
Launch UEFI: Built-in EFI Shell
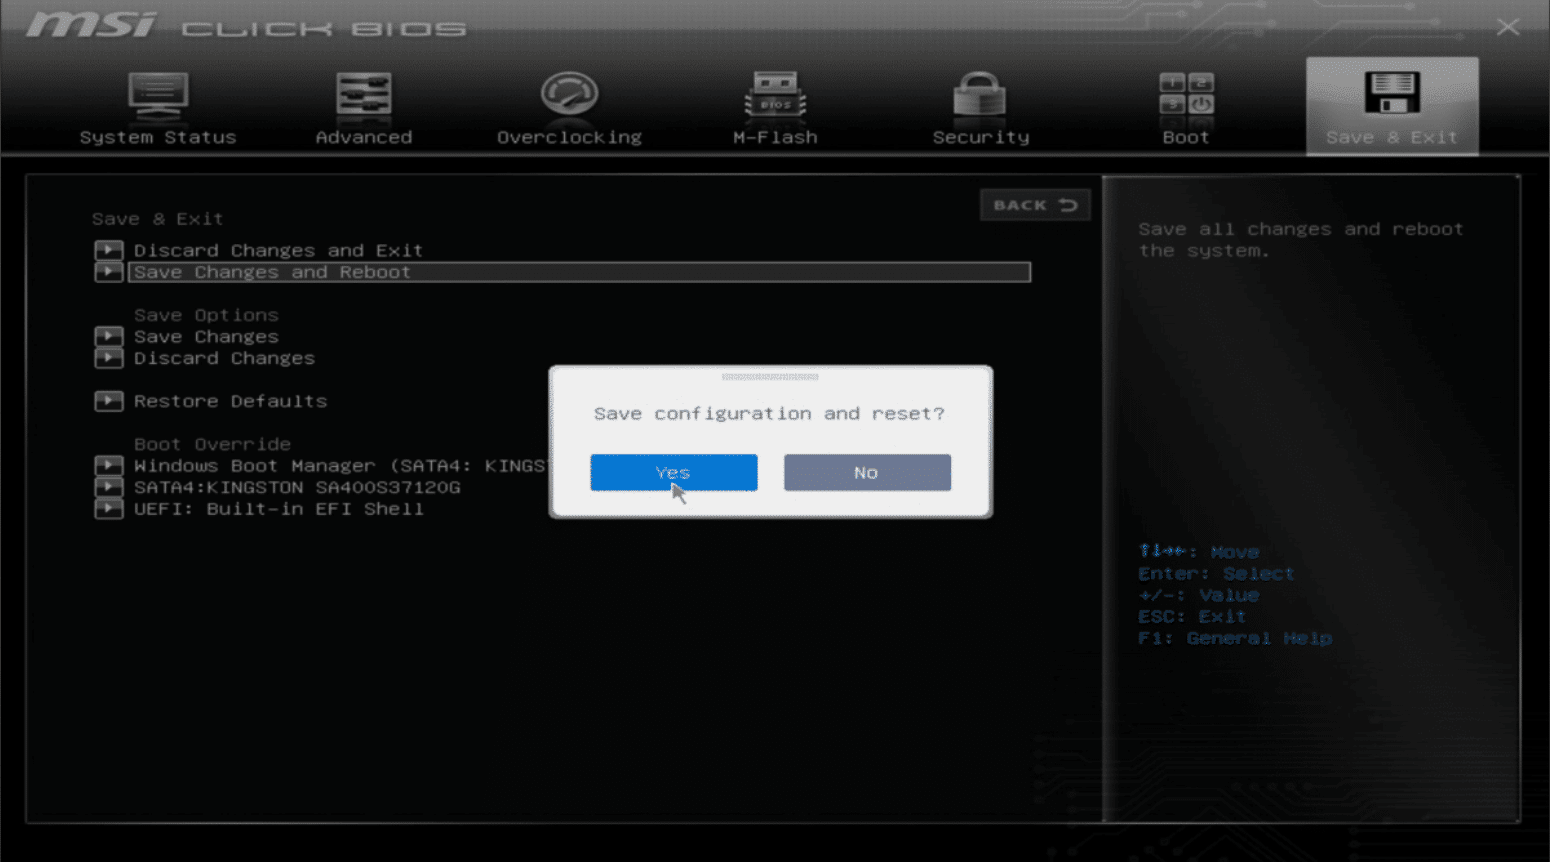(278, 509)
